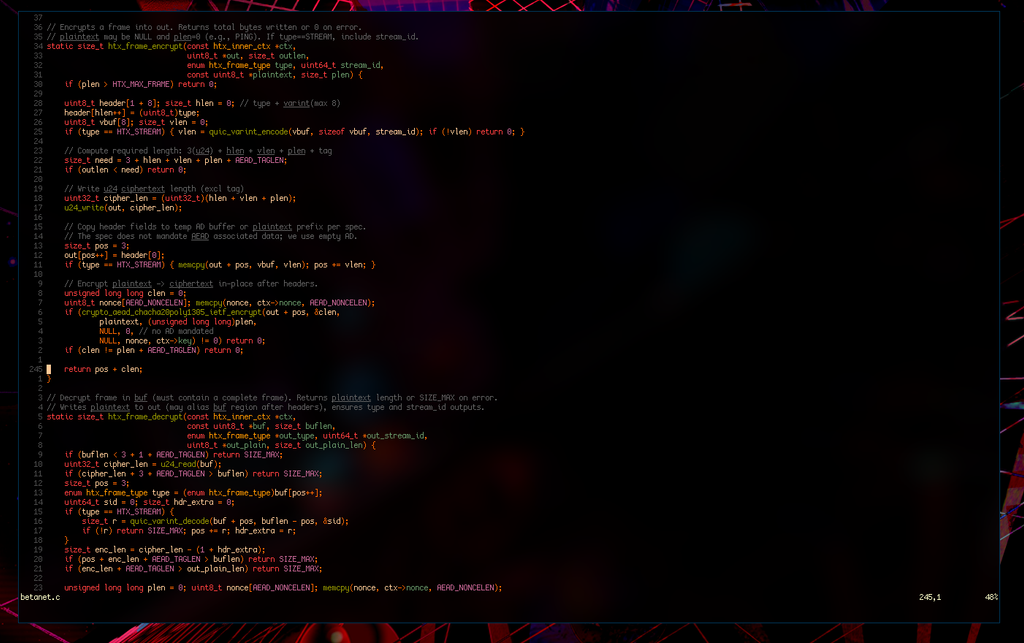Click the current line number 245 in the gutter

(35, 369)
